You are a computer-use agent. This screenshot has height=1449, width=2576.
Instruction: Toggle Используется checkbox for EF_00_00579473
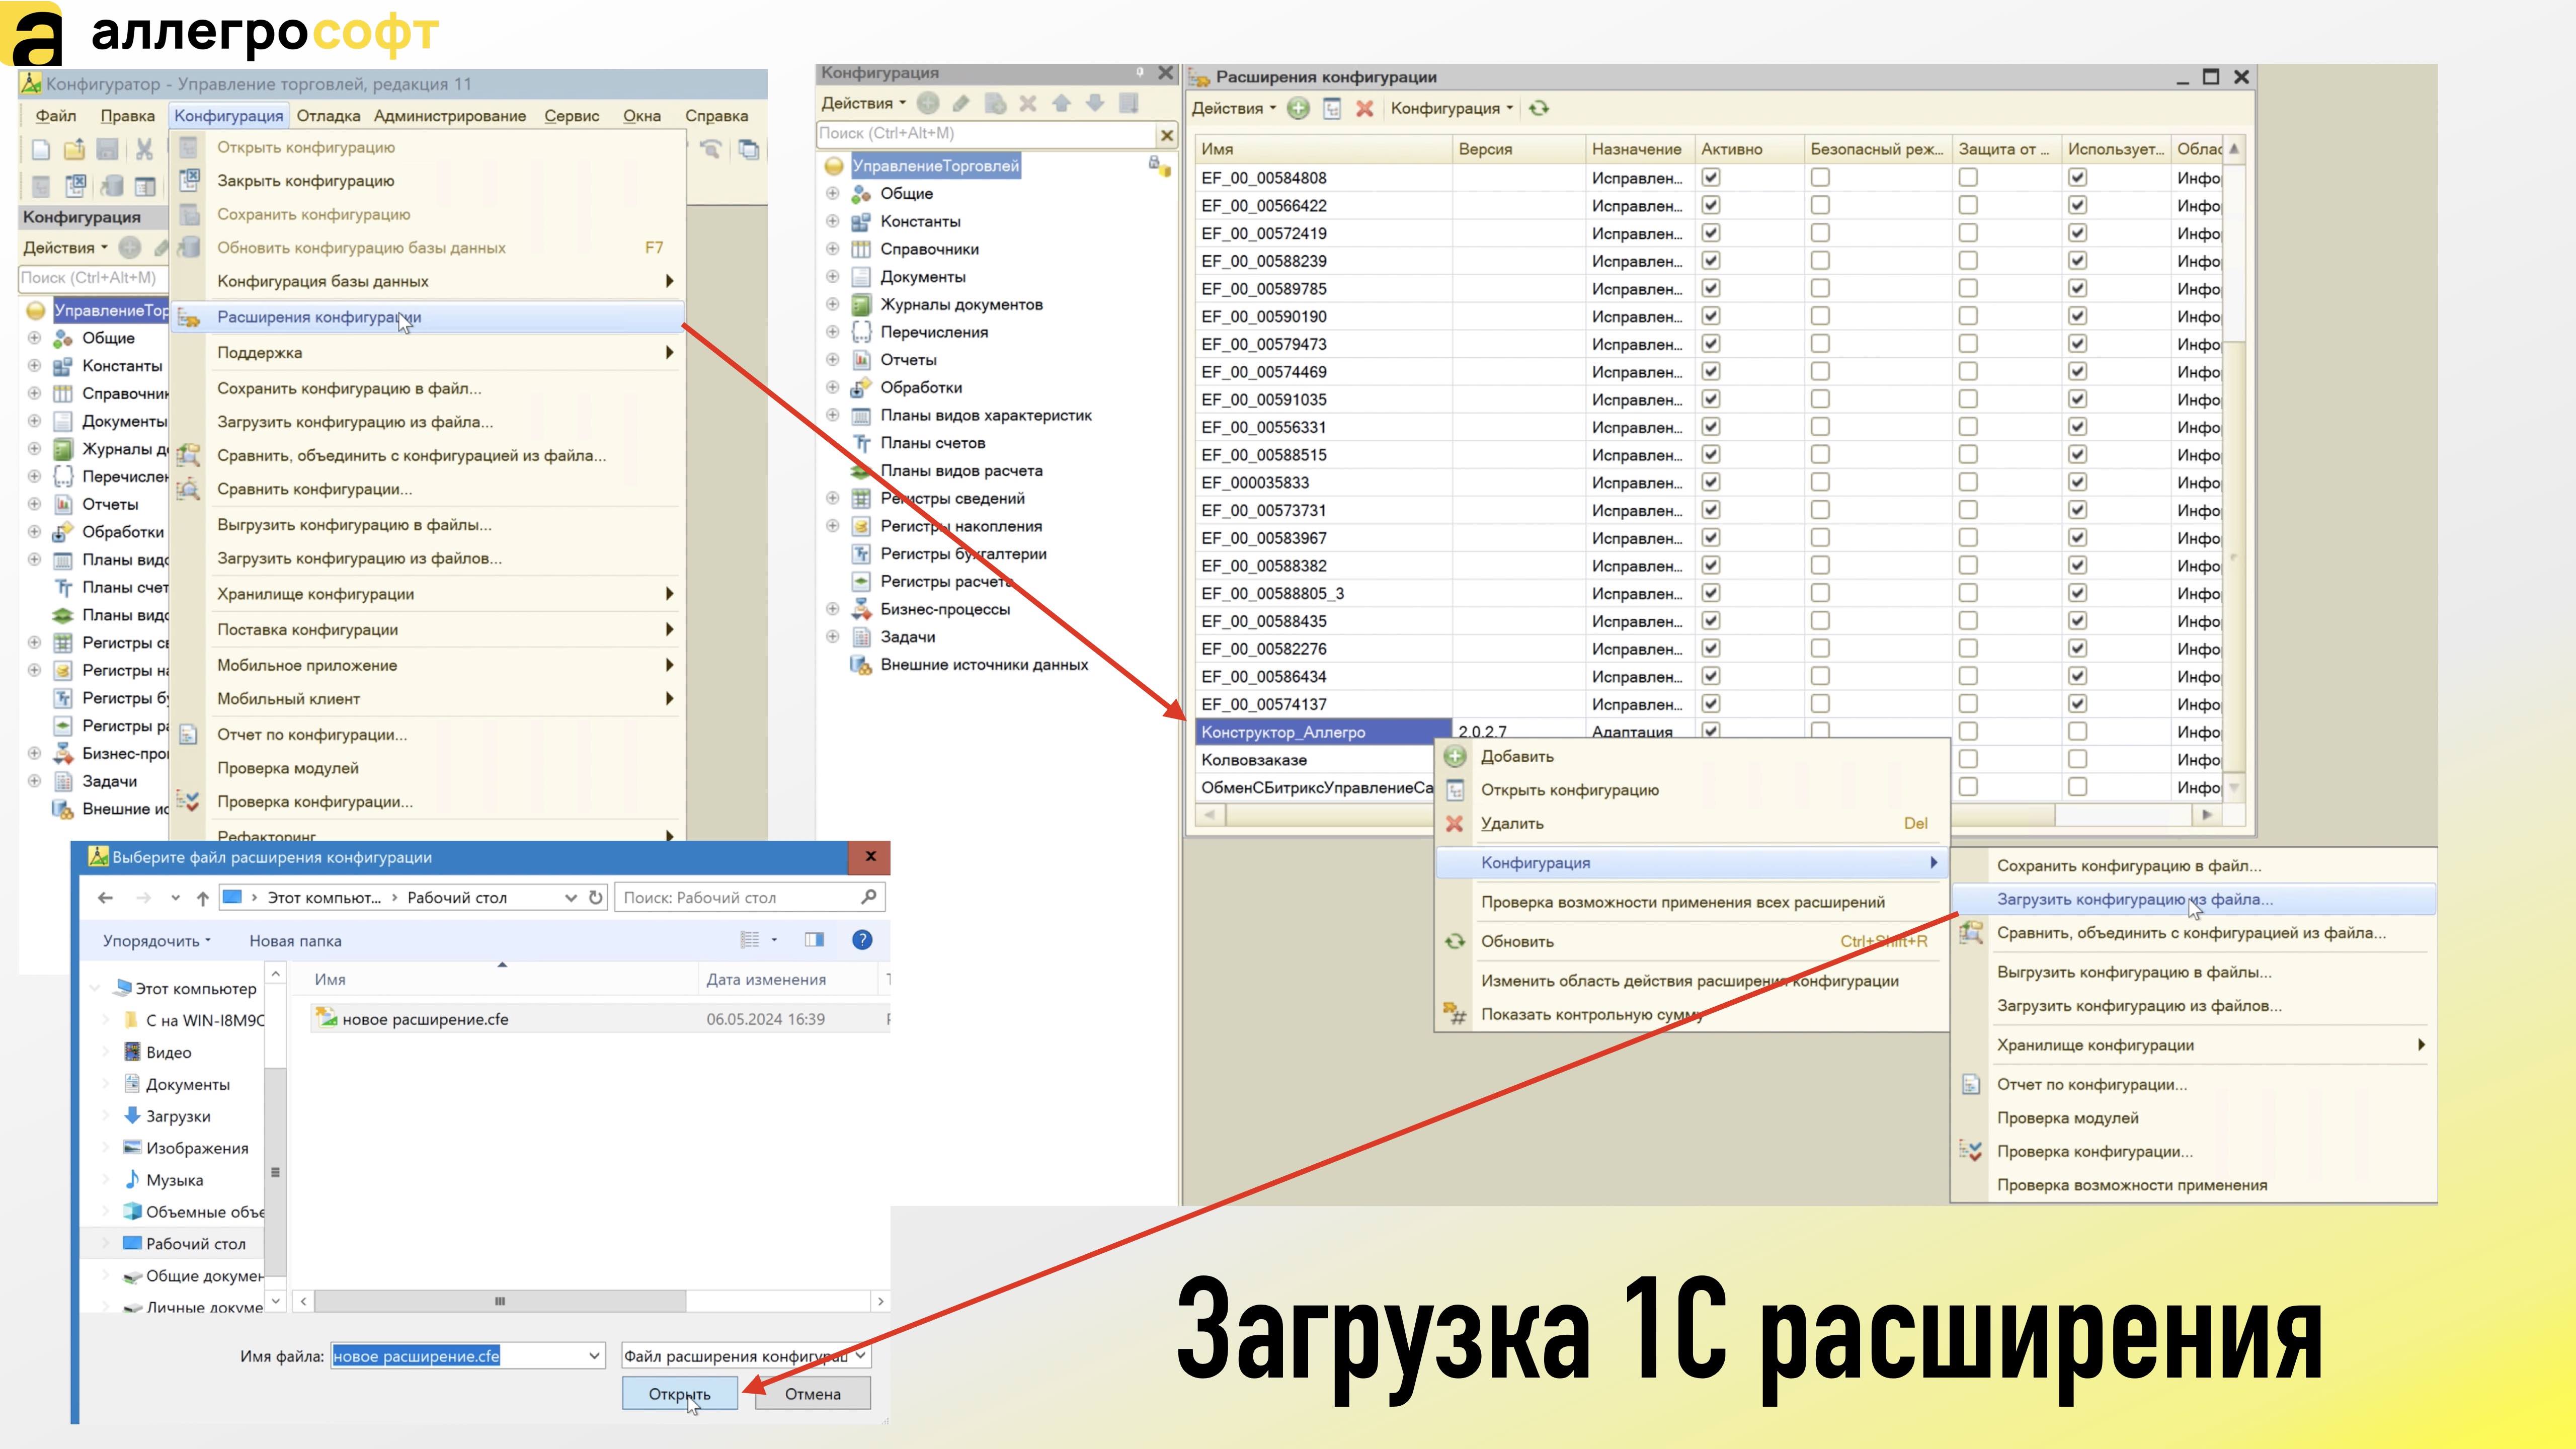(x=2077, y=344)
